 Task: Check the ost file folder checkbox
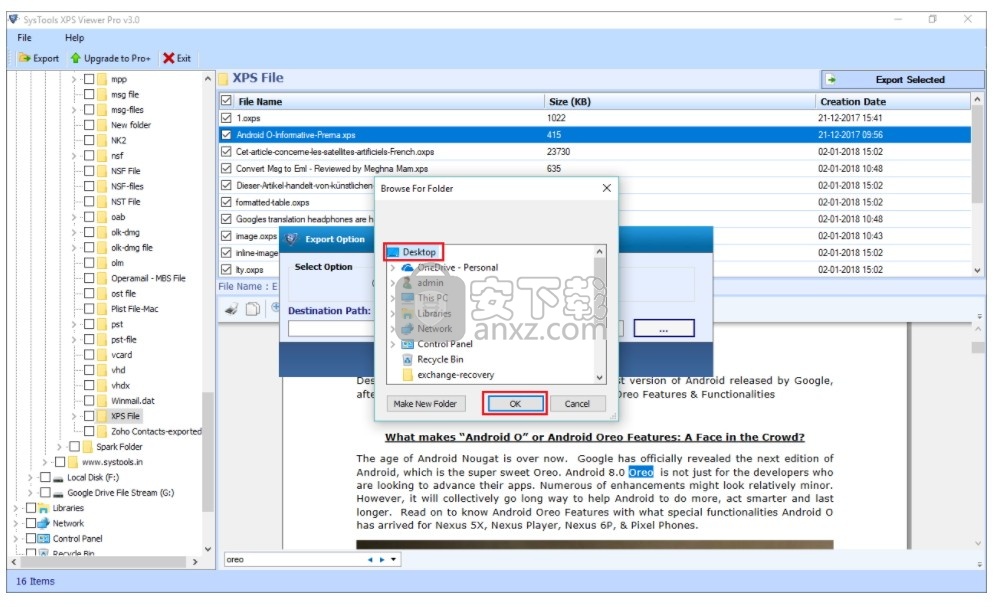pyautogui.click(x=89, y=294)
